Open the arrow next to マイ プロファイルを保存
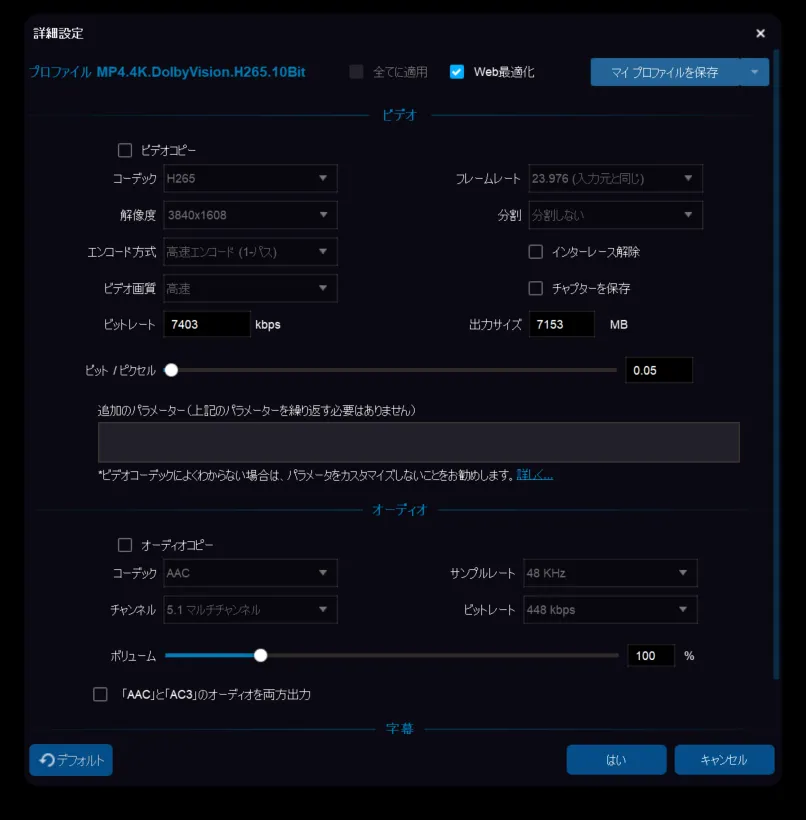This screenshot has width=806, height=820. point(754,72)
